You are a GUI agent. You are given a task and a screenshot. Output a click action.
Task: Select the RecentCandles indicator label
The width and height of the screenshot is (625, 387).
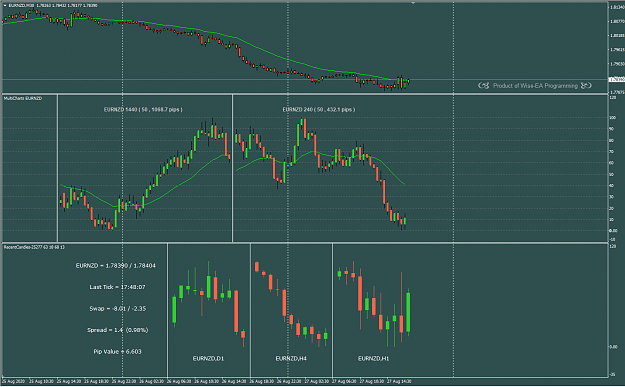pos(34,247)
